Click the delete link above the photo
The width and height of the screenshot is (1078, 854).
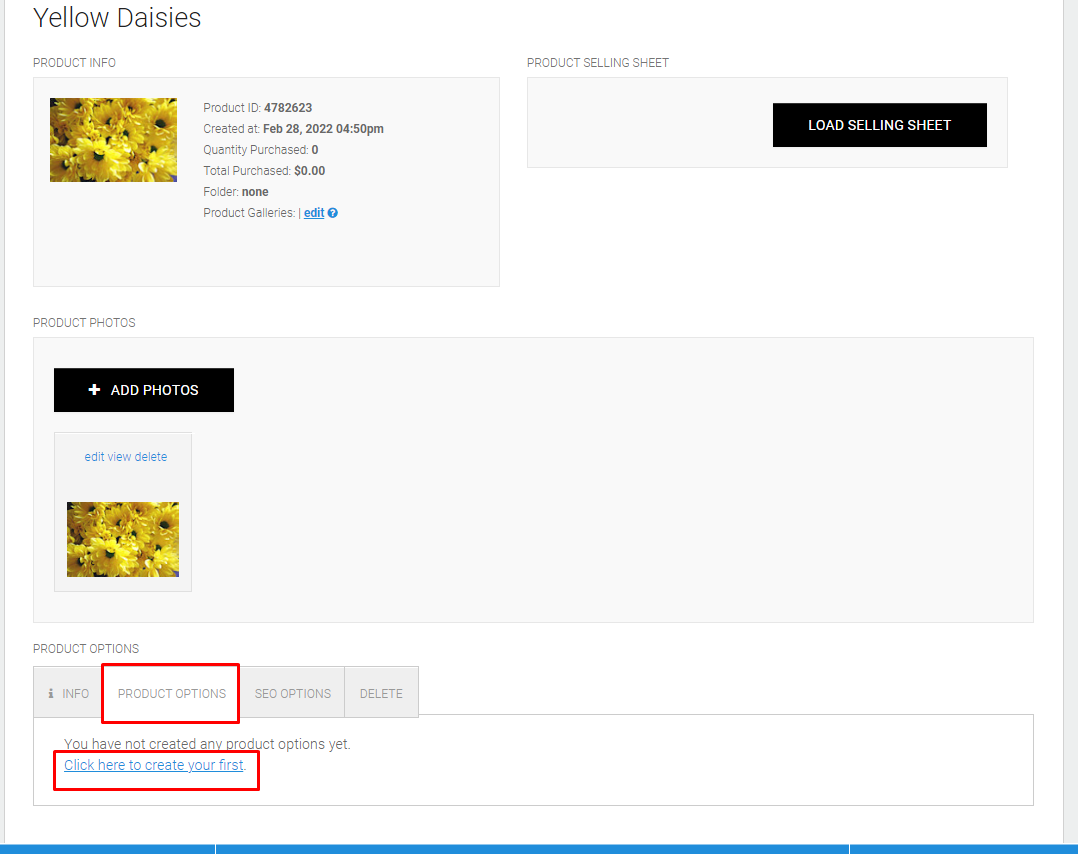(x=151, y=457)
